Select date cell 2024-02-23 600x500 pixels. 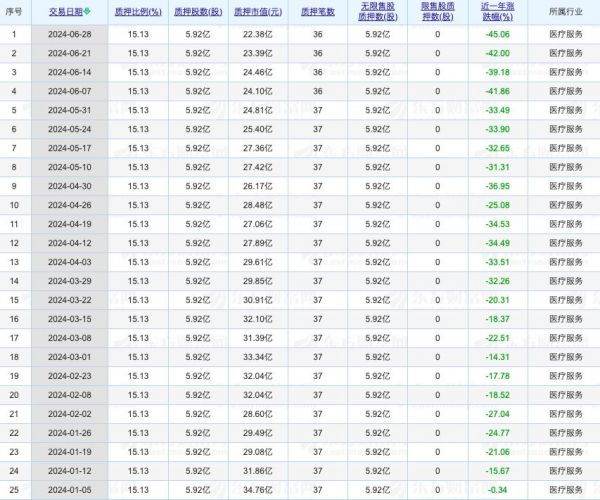pyautogui.click(x=70, y=376)
